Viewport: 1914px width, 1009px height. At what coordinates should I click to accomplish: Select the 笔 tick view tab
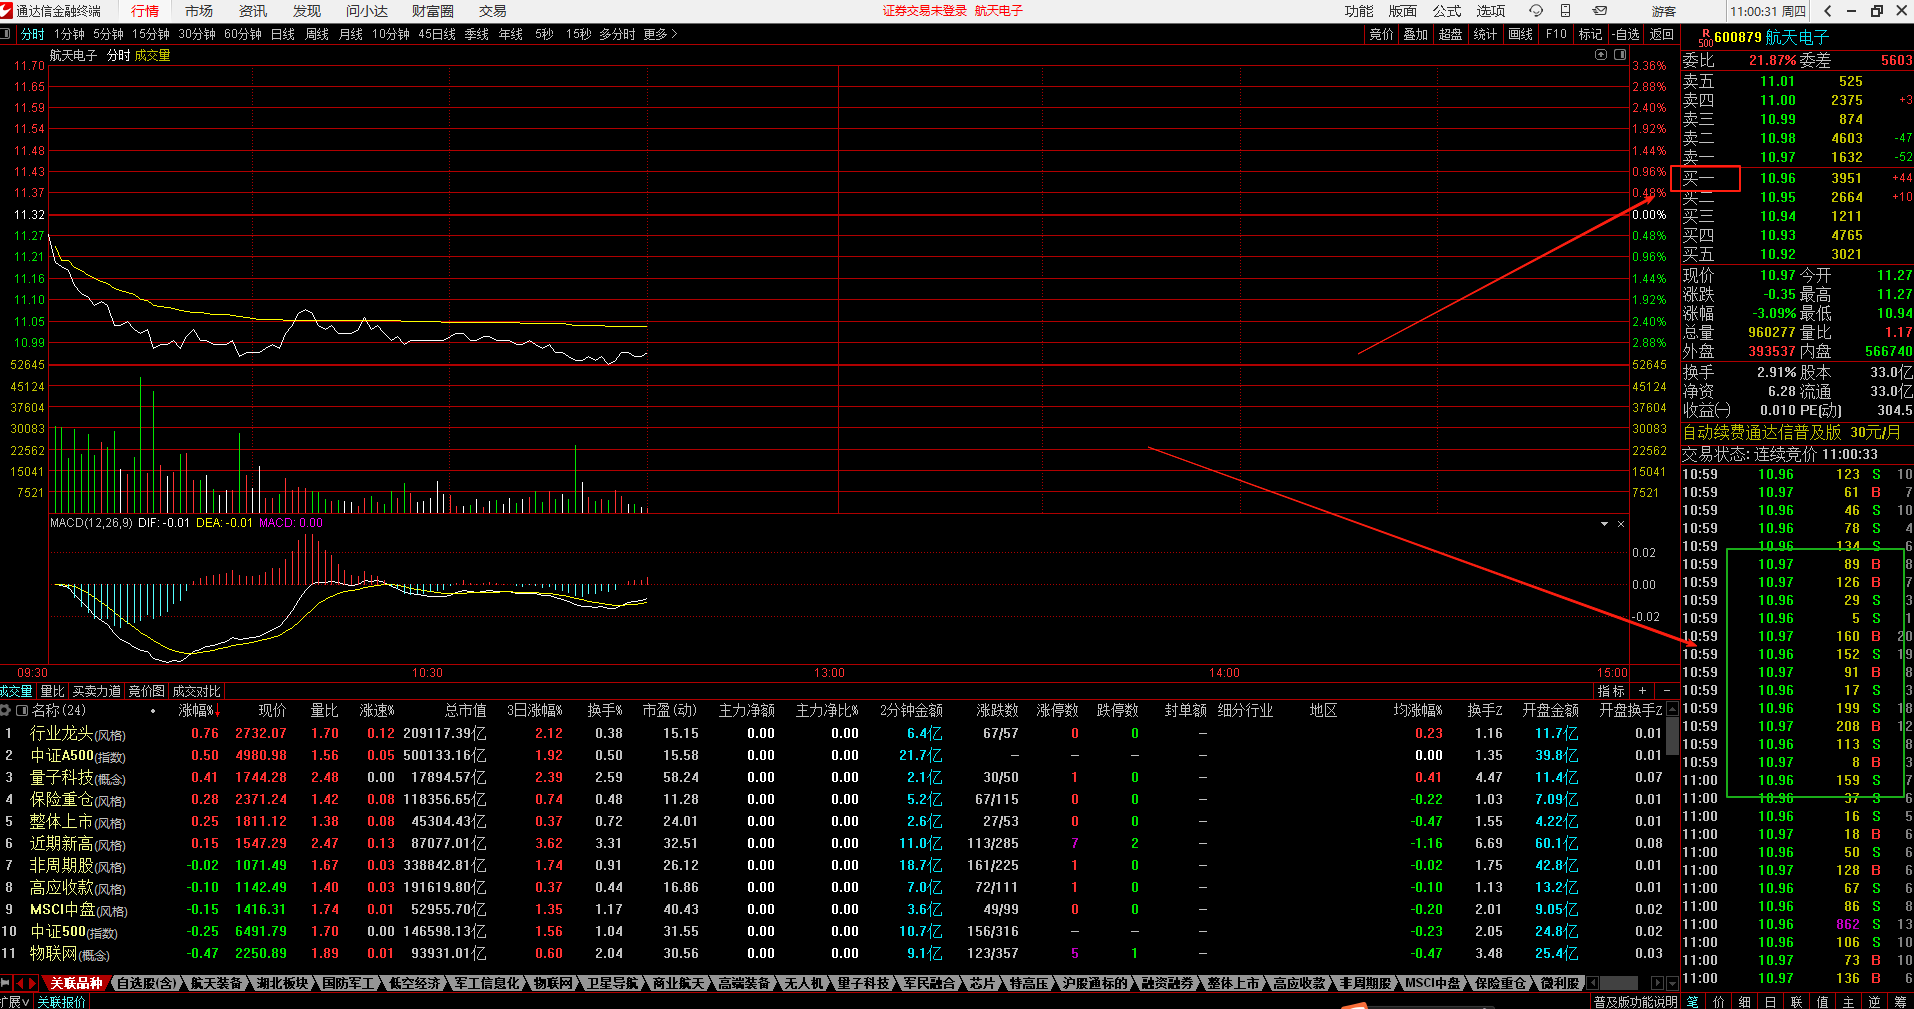coord(1692,1001)
